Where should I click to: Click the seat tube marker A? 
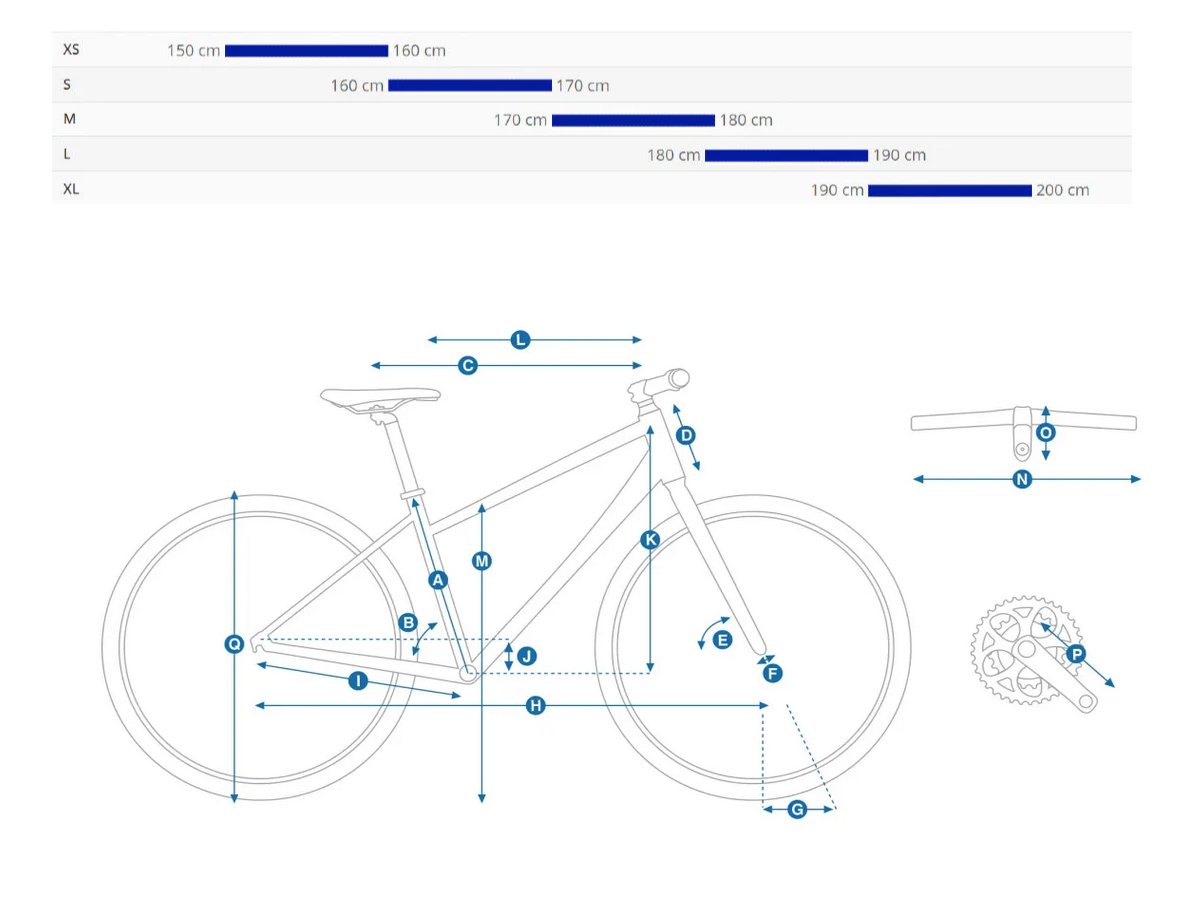(x=437, y=579)
